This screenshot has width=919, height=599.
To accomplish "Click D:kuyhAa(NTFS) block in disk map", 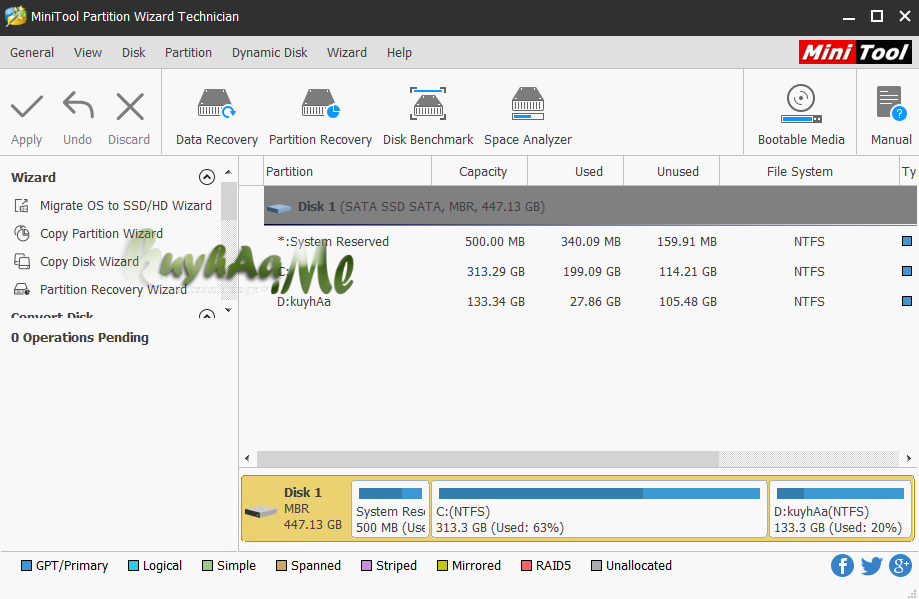I will [840, 509].
